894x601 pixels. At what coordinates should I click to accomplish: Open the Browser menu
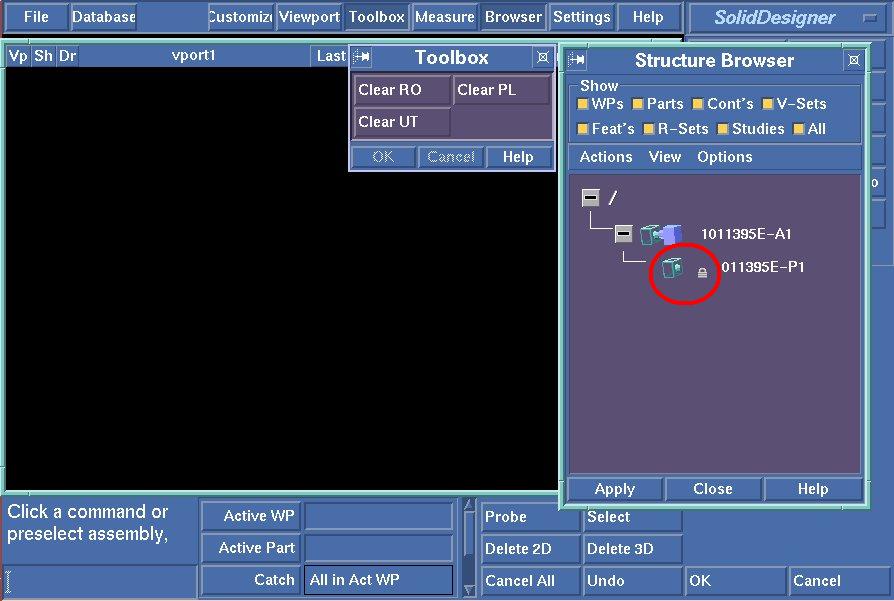pos(514,17)
